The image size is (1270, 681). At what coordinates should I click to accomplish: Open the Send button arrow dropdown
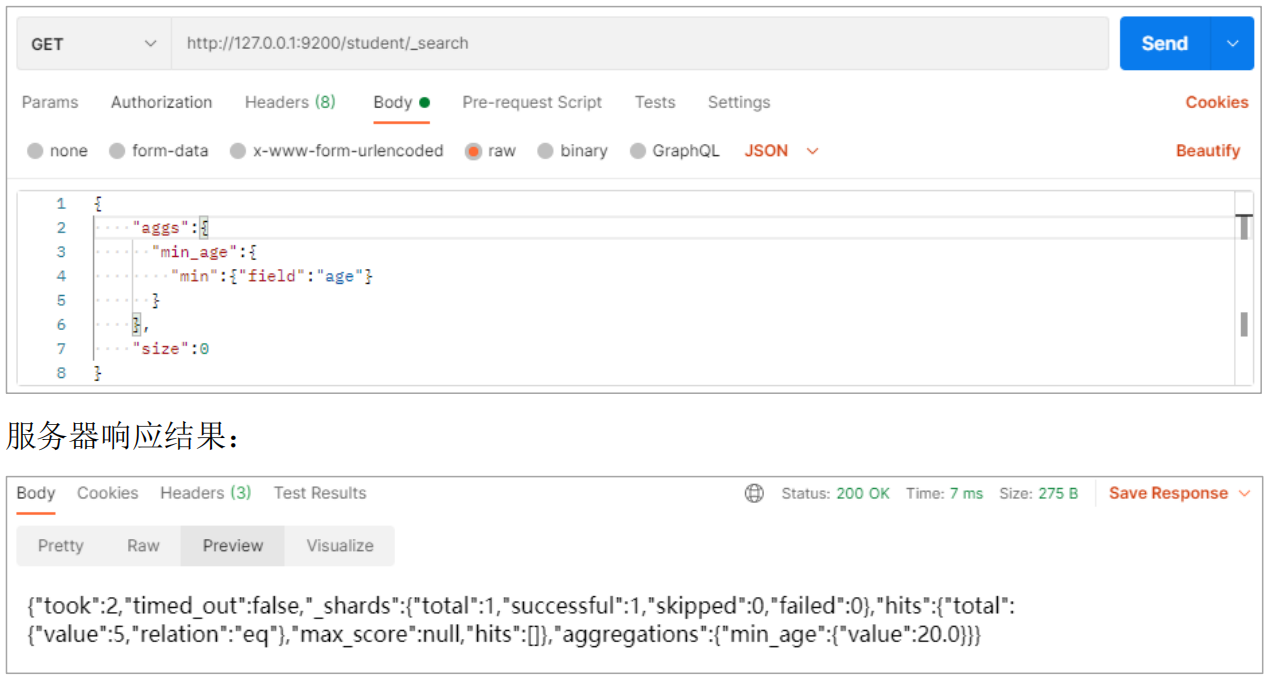[1232, 44]
